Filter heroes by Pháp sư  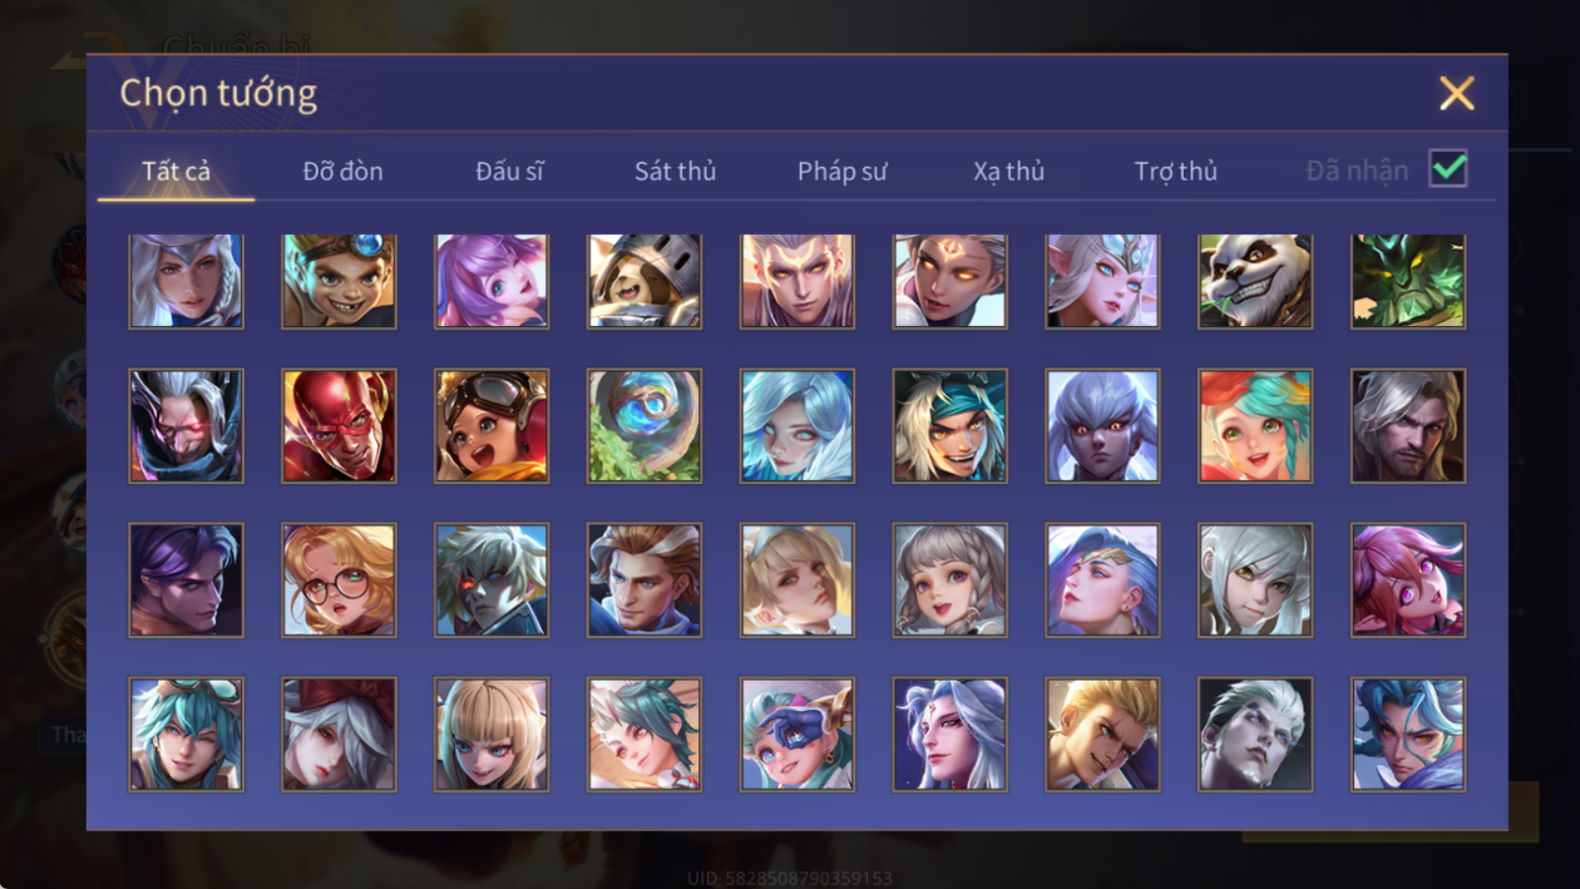[842, 171]
